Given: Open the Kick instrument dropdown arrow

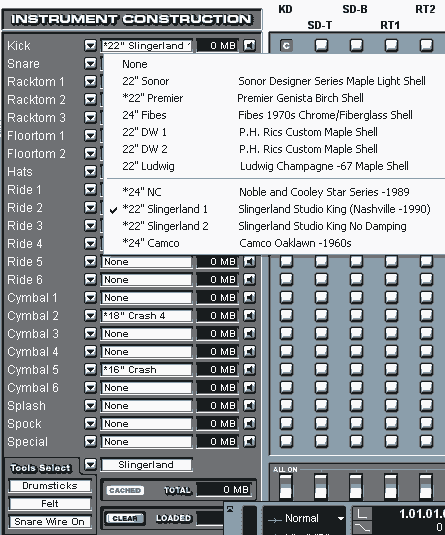Looking at the screenshot, I should pyautogui.click(x=90, y=45).
